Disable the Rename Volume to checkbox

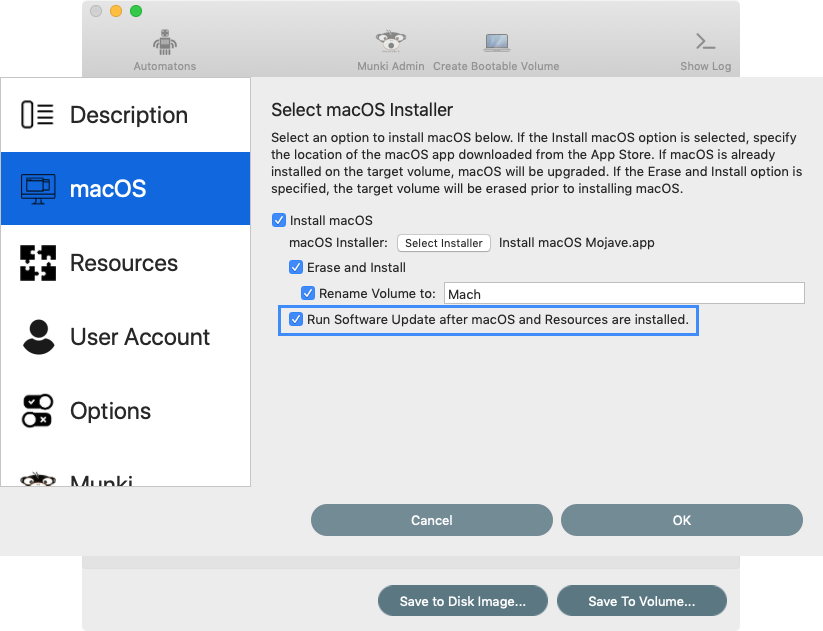pyautogui.click(x=308, y=293)
